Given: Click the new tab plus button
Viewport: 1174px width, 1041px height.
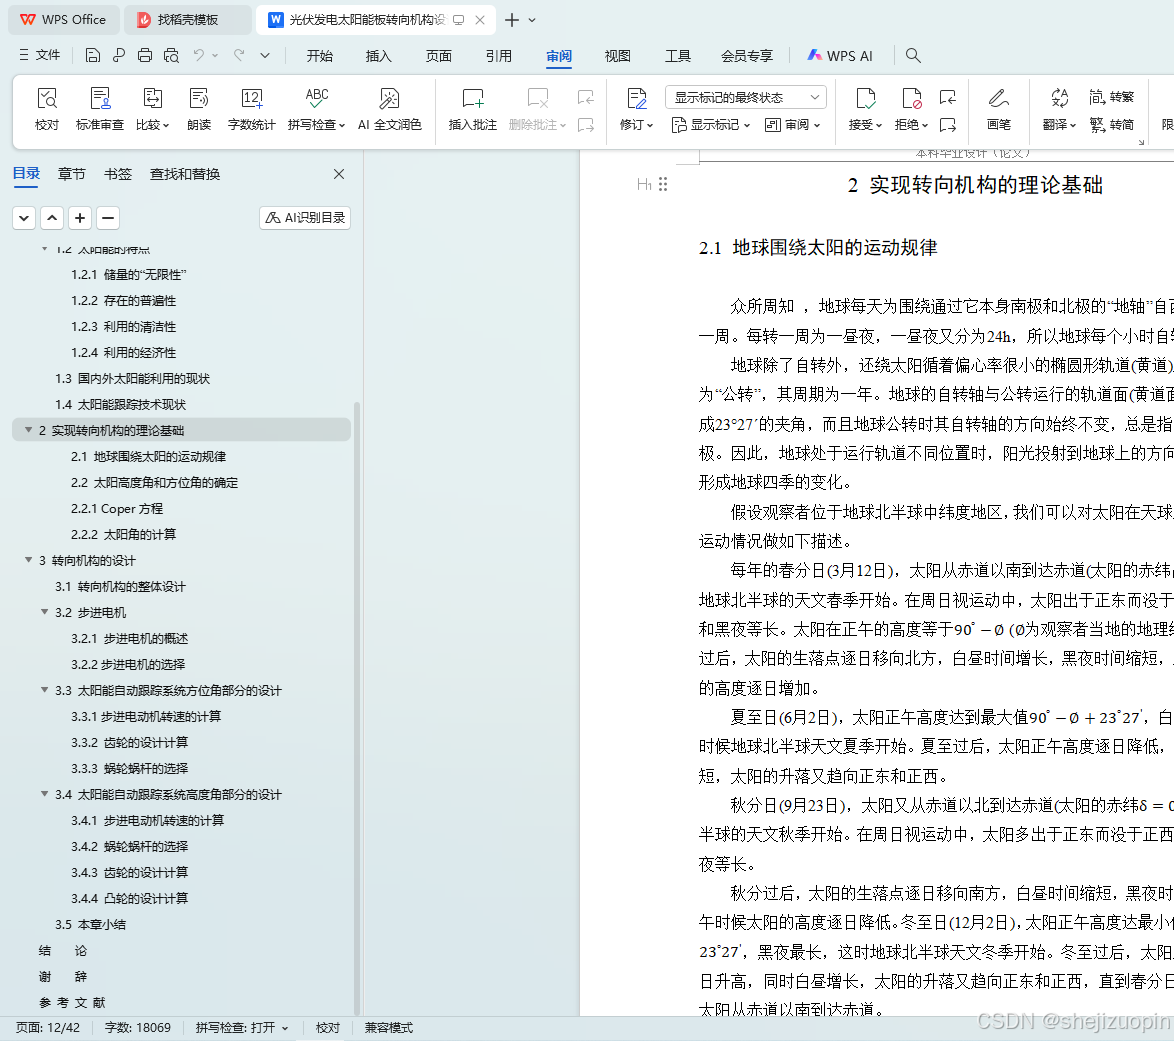Looking at the screenshot, I should [512, 20].
